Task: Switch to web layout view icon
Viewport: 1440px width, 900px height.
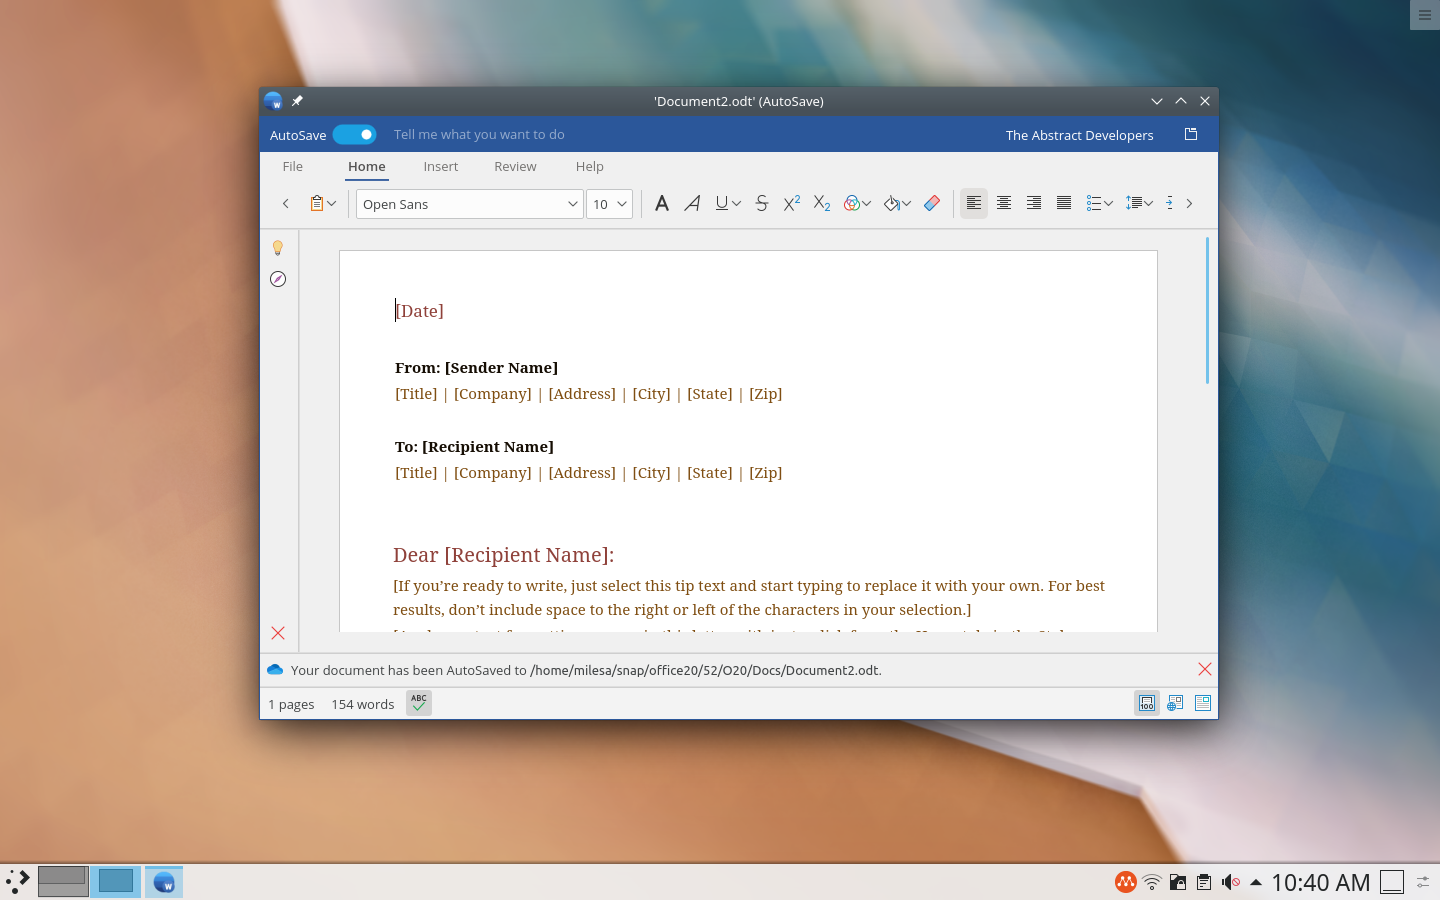Action: point(1175,703)
